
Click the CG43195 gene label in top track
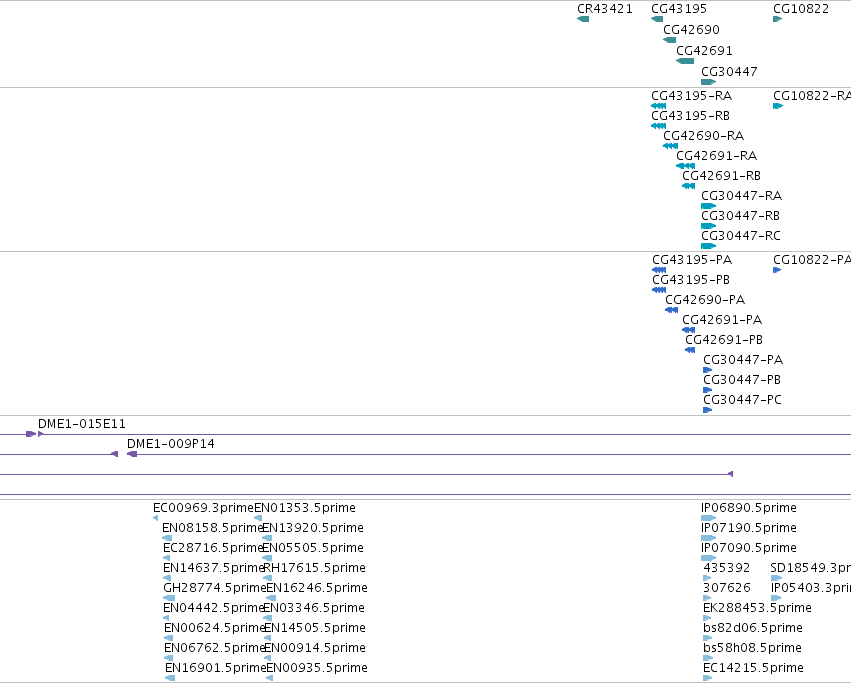(x=679, y=9)
